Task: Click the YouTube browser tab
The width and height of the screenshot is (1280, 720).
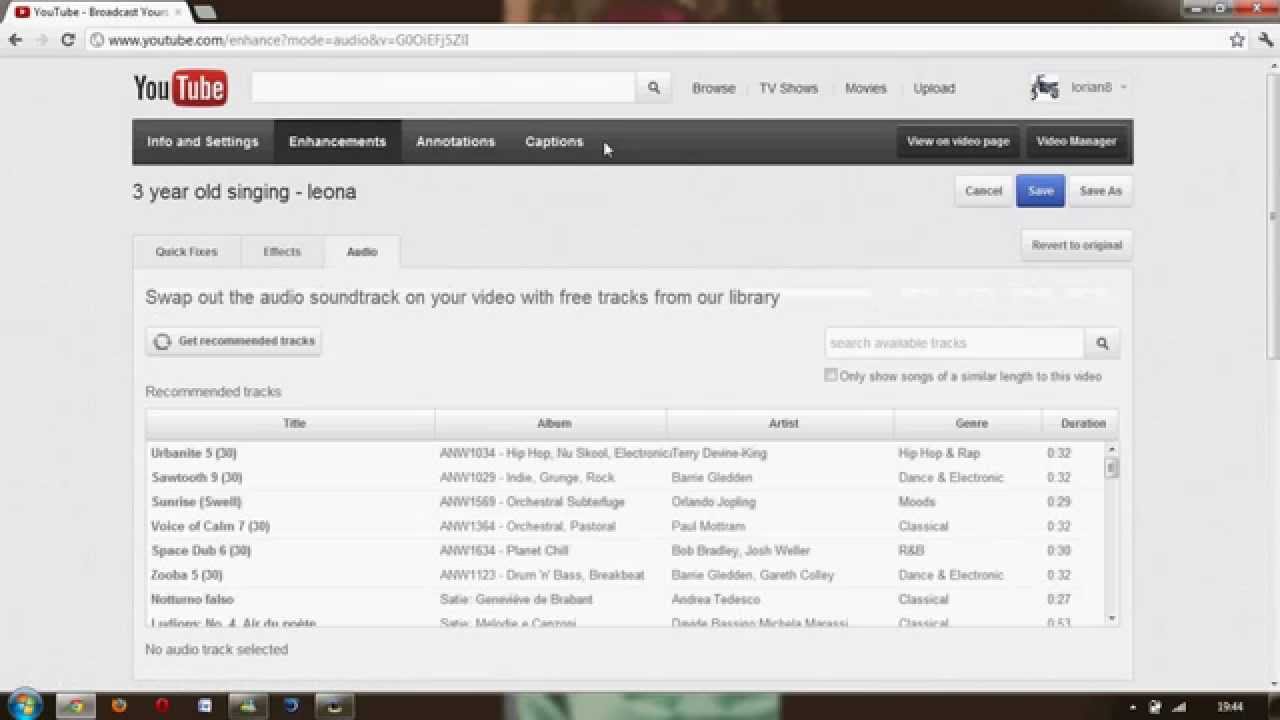Action: 97,12
